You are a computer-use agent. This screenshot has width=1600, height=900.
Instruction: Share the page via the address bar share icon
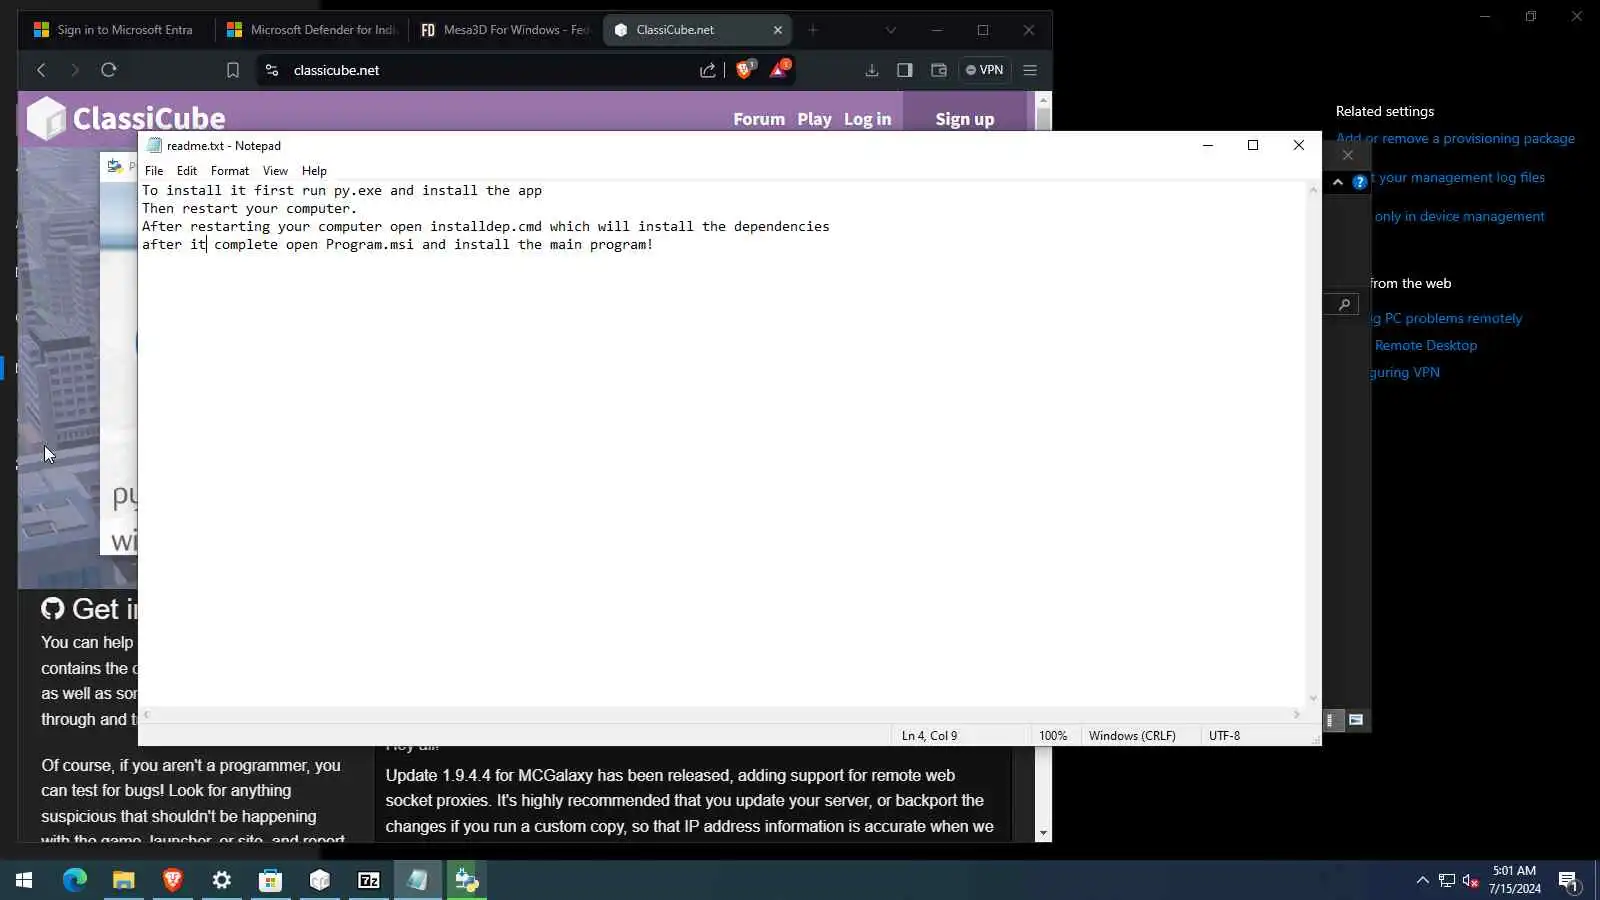pyautogui.click(x=708, y=70)
